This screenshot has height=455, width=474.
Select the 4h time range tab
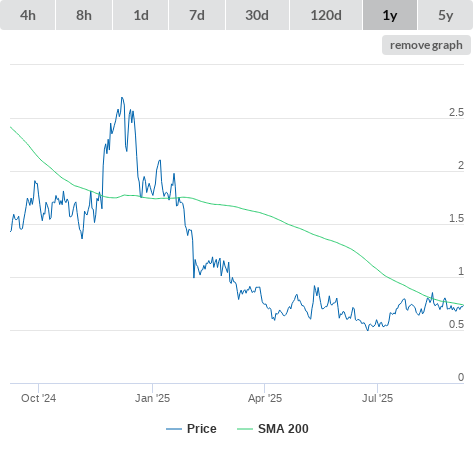coord(28,15)
